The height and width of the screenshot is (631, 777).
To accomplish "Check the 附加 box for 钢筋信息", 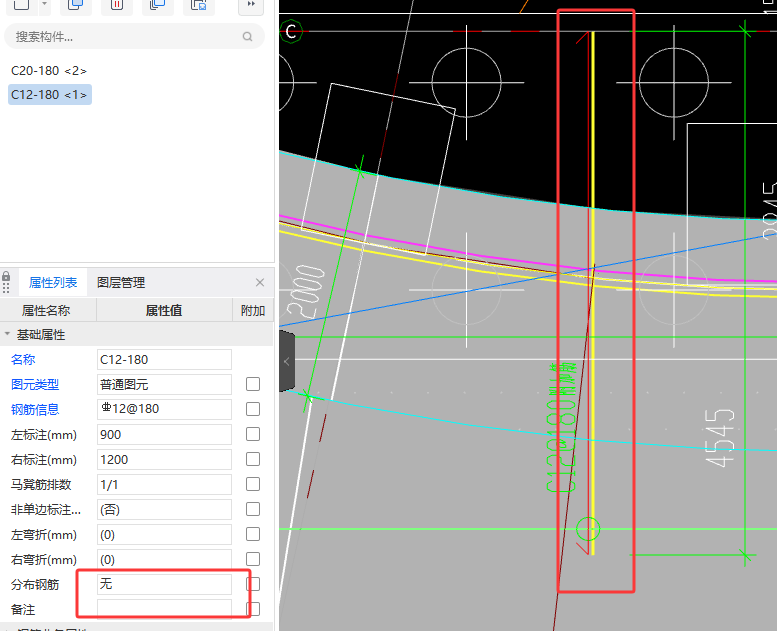I will (x=253, y=409).
